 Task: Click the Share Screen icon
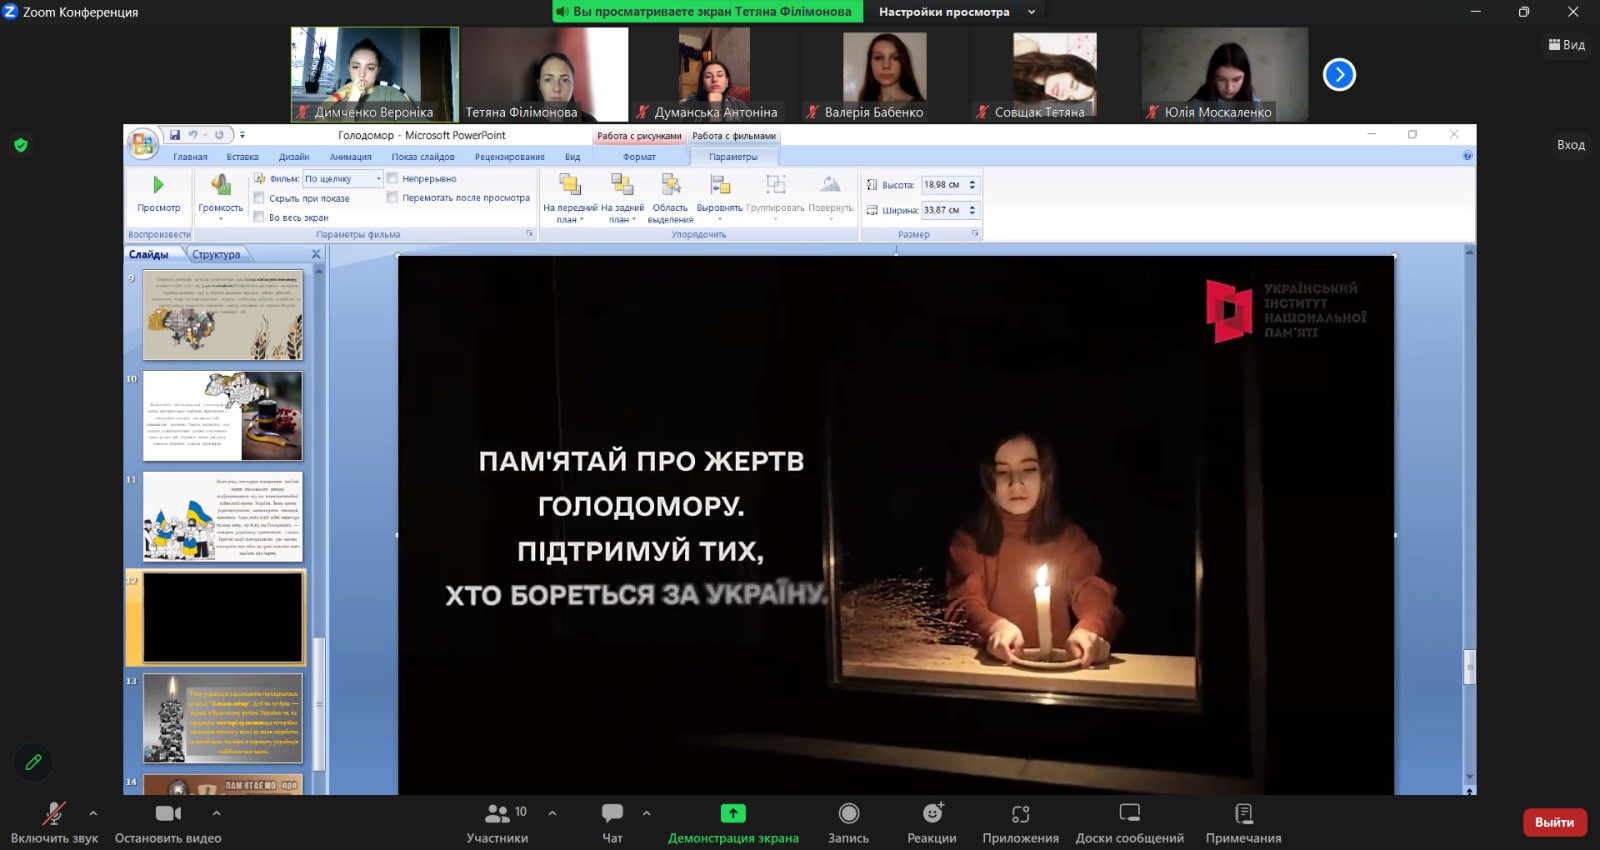coord(733,813)
